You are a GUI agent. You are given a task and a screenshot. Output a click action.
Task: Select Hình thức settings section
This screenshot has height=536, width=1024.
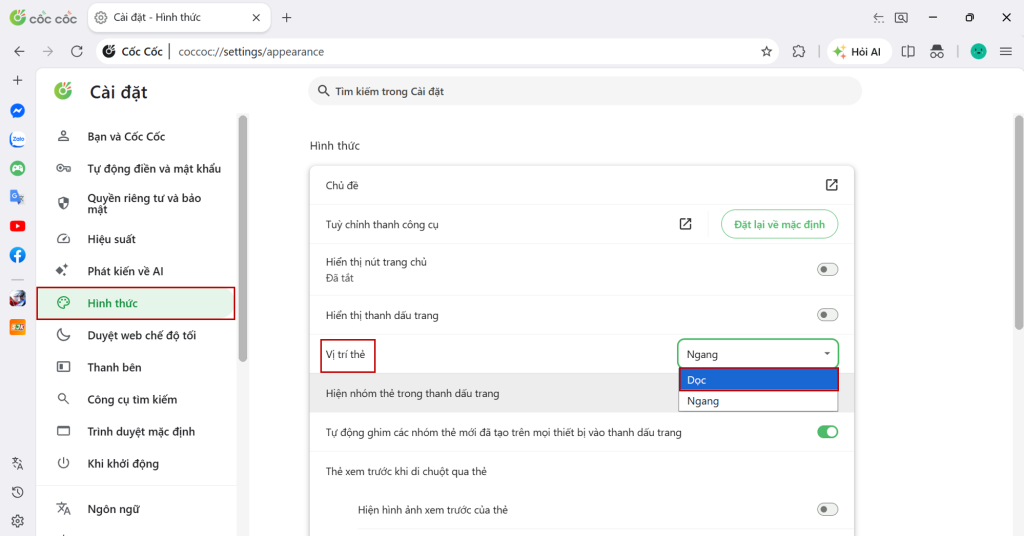(x=136, y=303)
